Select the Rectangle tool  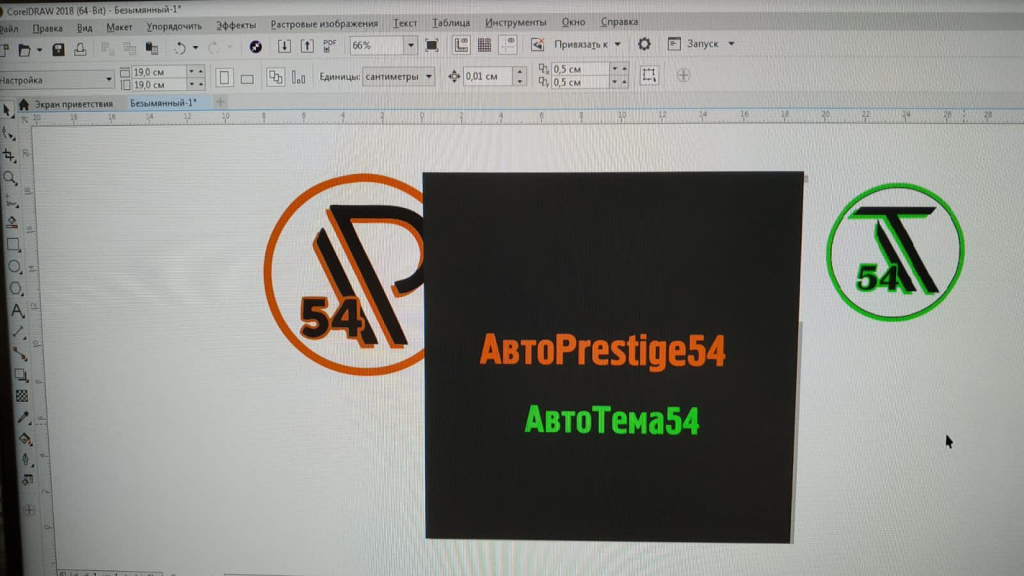click(x=13, y=244)
